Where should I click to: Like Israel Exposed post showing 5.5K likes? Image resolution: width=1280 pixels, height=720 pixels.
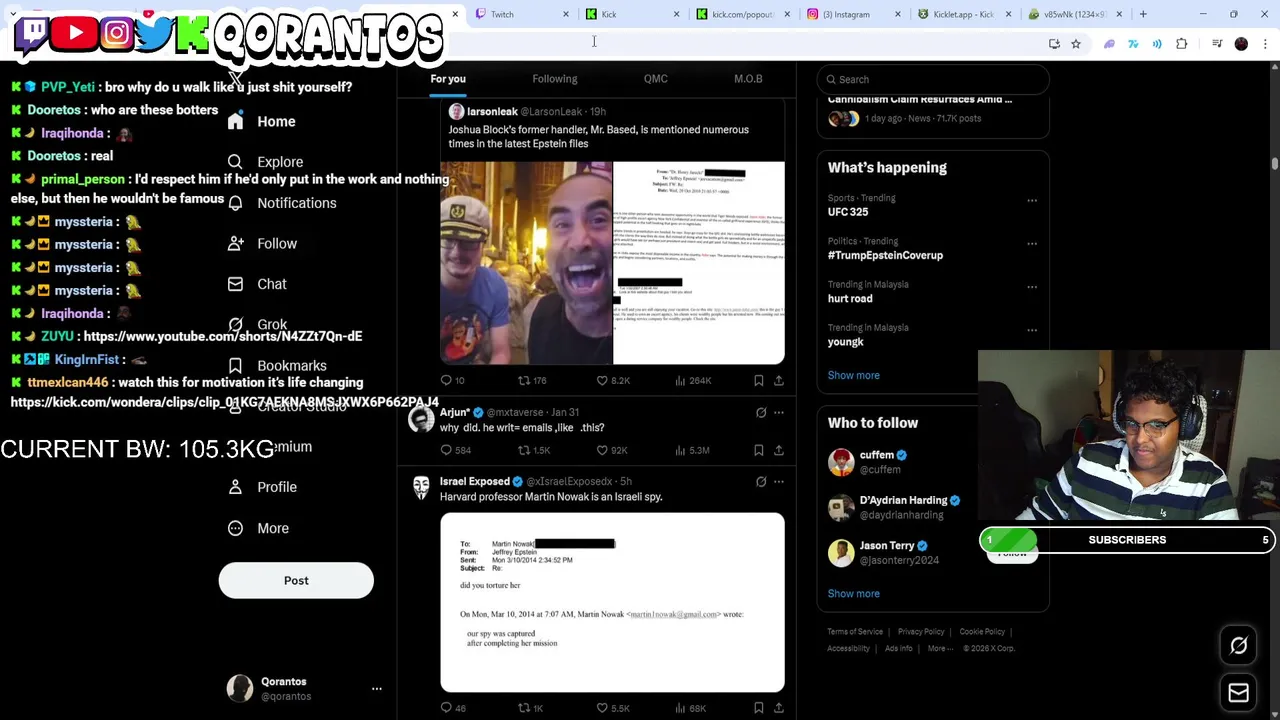point(612,708)
